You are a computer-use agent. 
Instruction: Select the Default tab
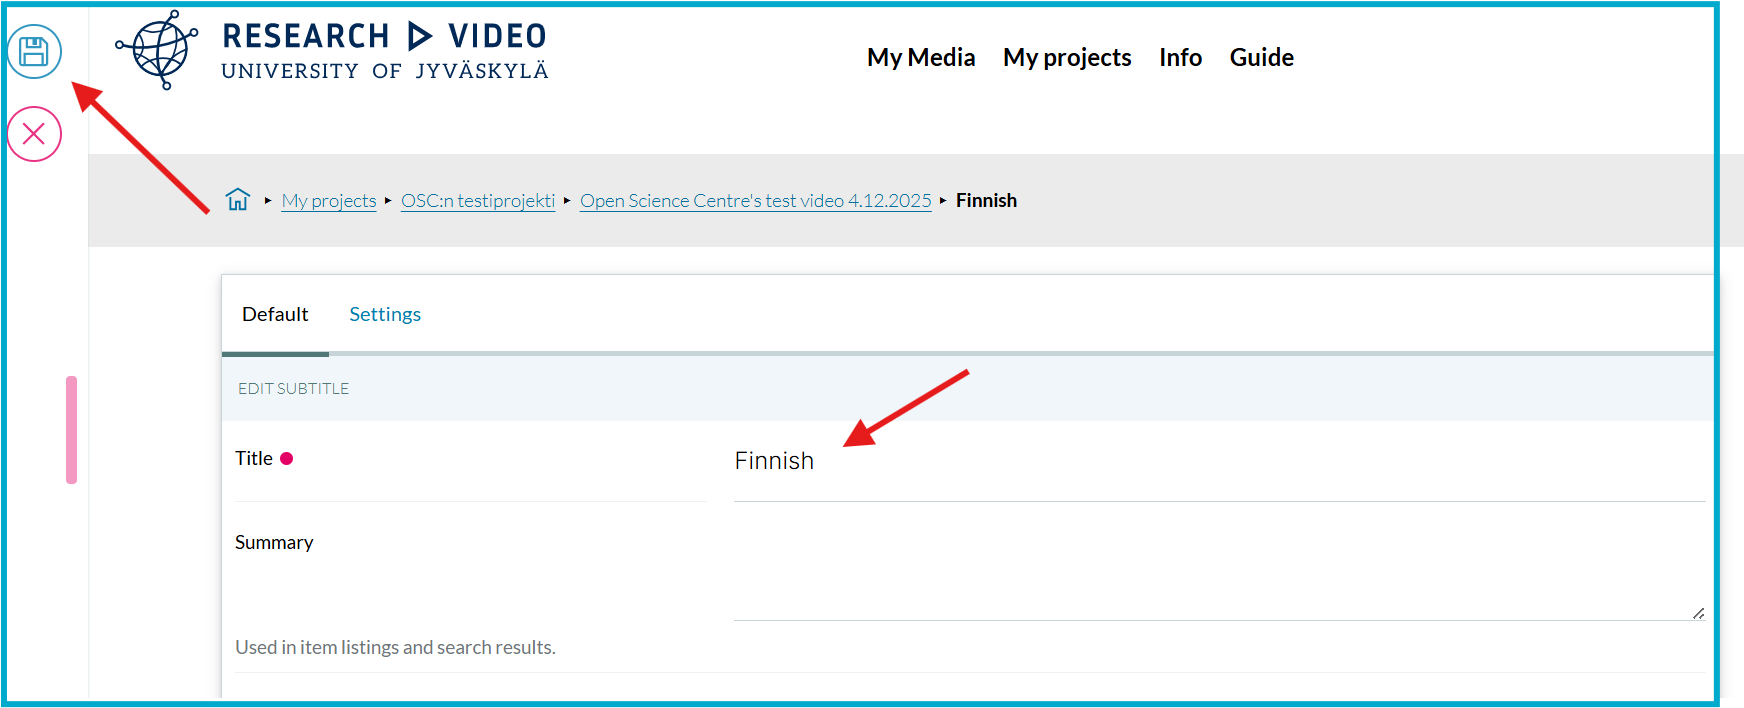pyautogui.click(x=275, y=315)
